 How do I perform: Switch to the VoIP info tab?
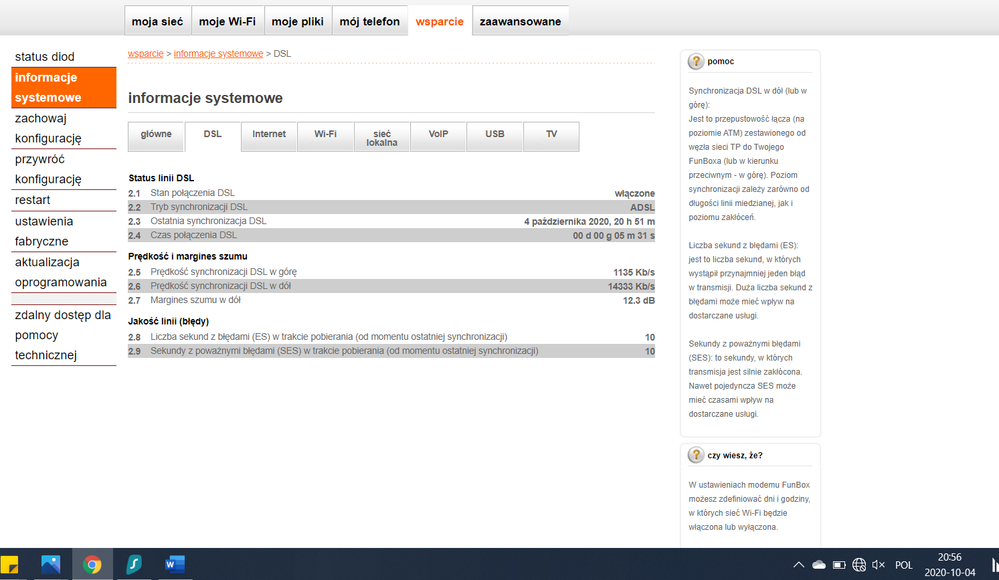coord(438,136)
